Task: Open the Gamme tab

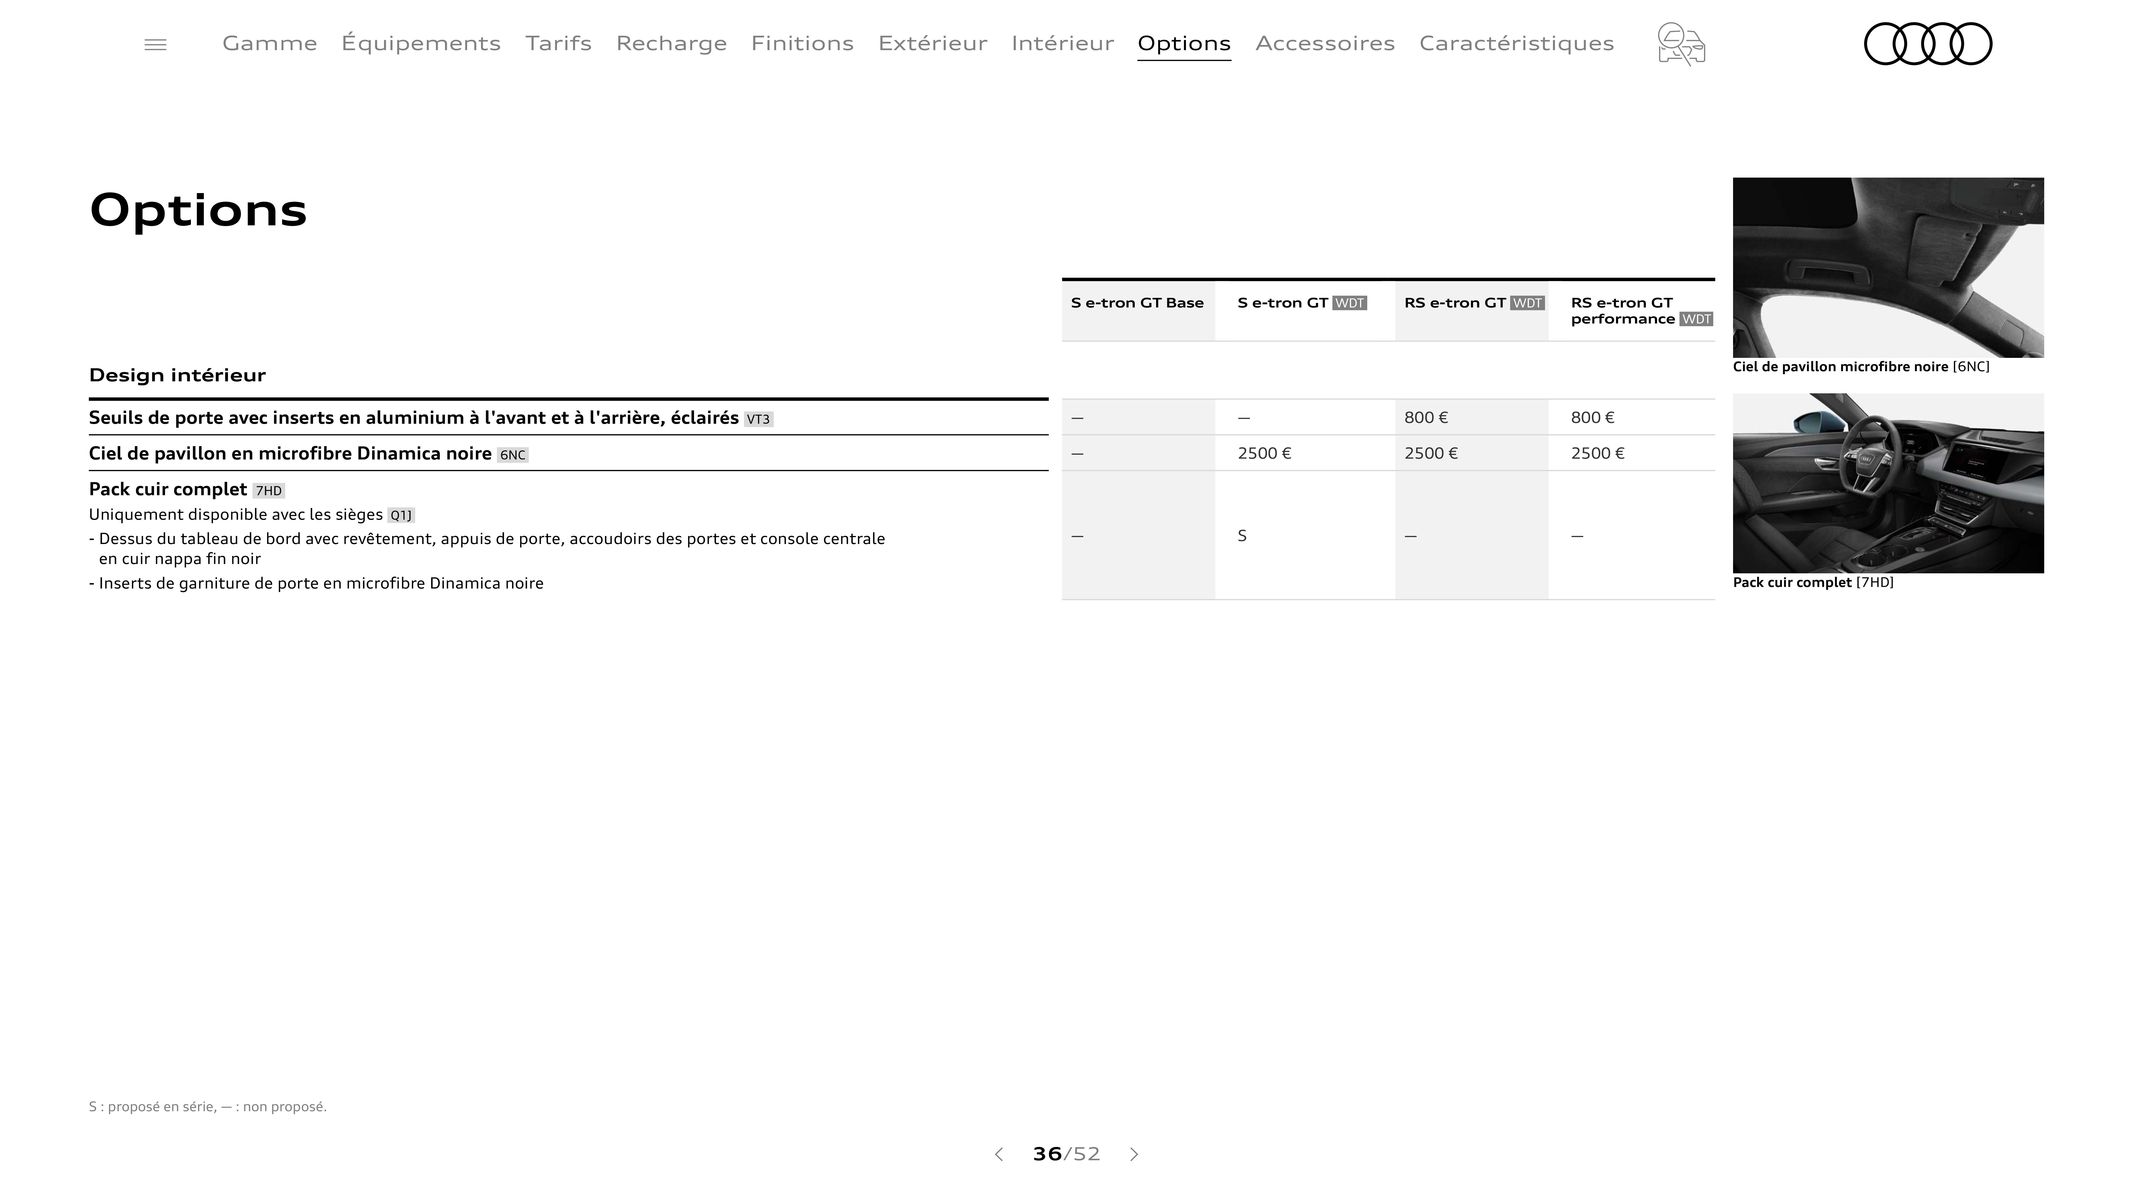Action: pos(269,43)
